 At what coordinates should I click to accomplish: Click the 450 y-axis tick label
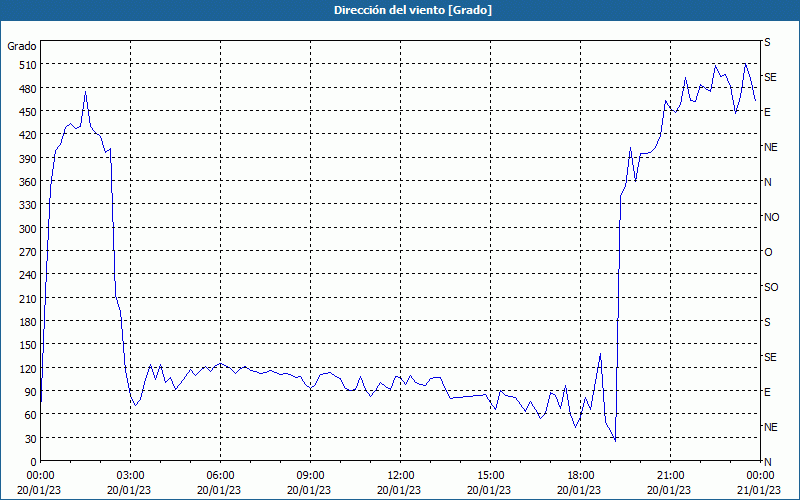pos(29,112)
